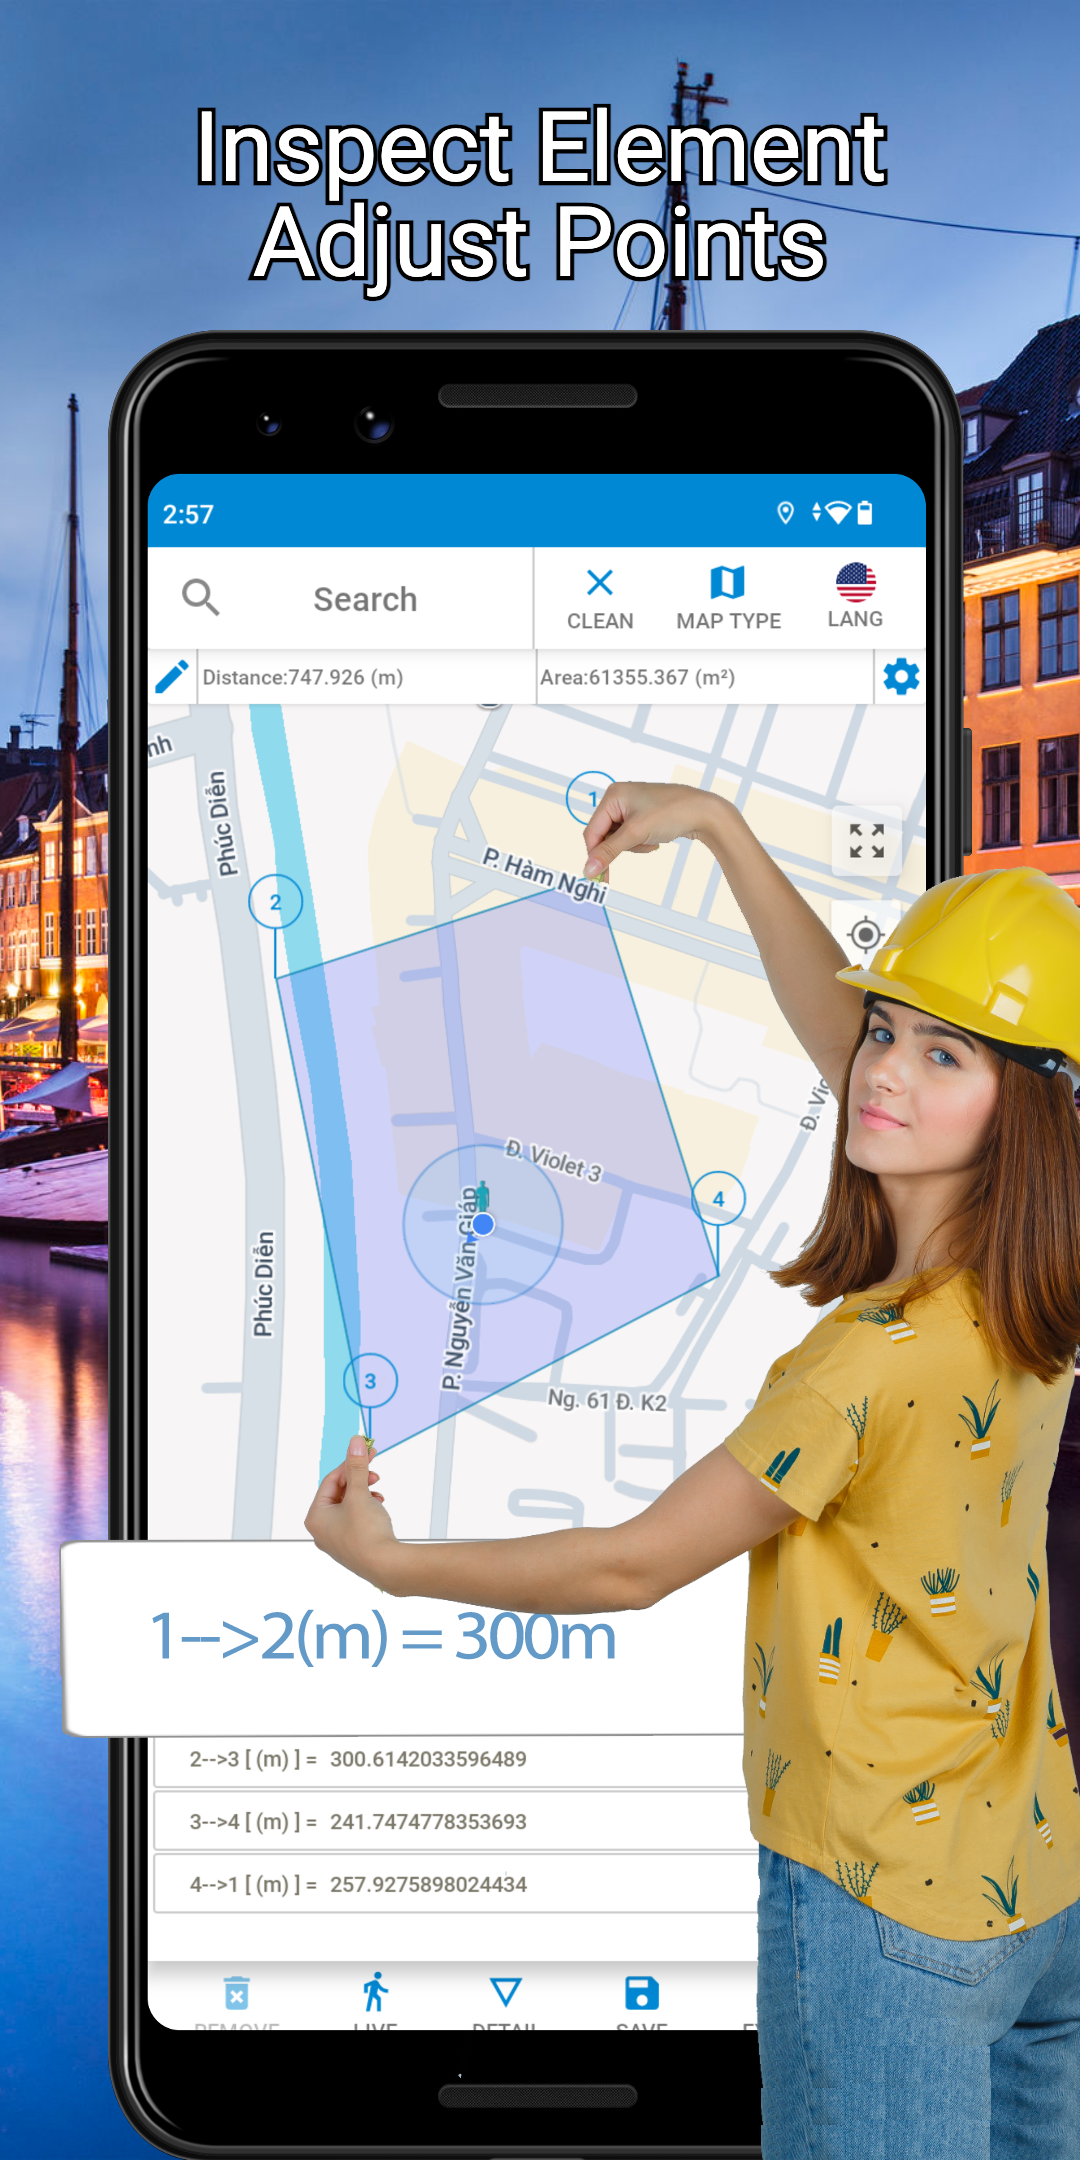Expand the Detail triangle icon
Screen dimensions: 1080x2160
[x=506, y=1992]
